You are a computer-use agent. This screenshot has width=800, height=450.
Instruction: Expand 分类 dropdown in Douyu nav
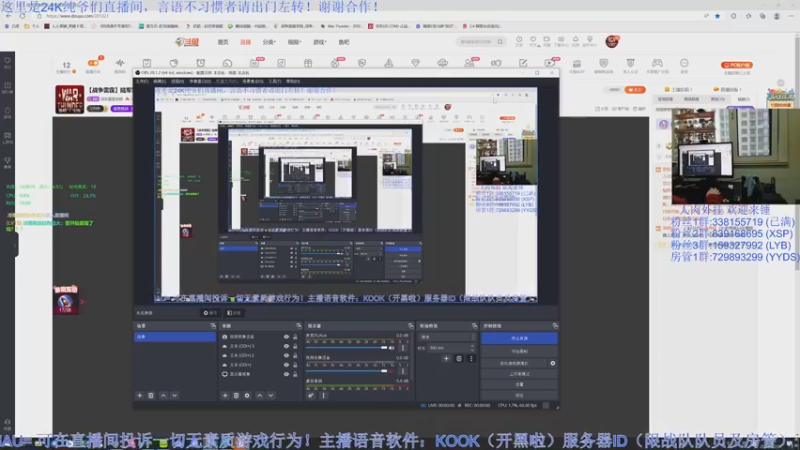[269, 42]
